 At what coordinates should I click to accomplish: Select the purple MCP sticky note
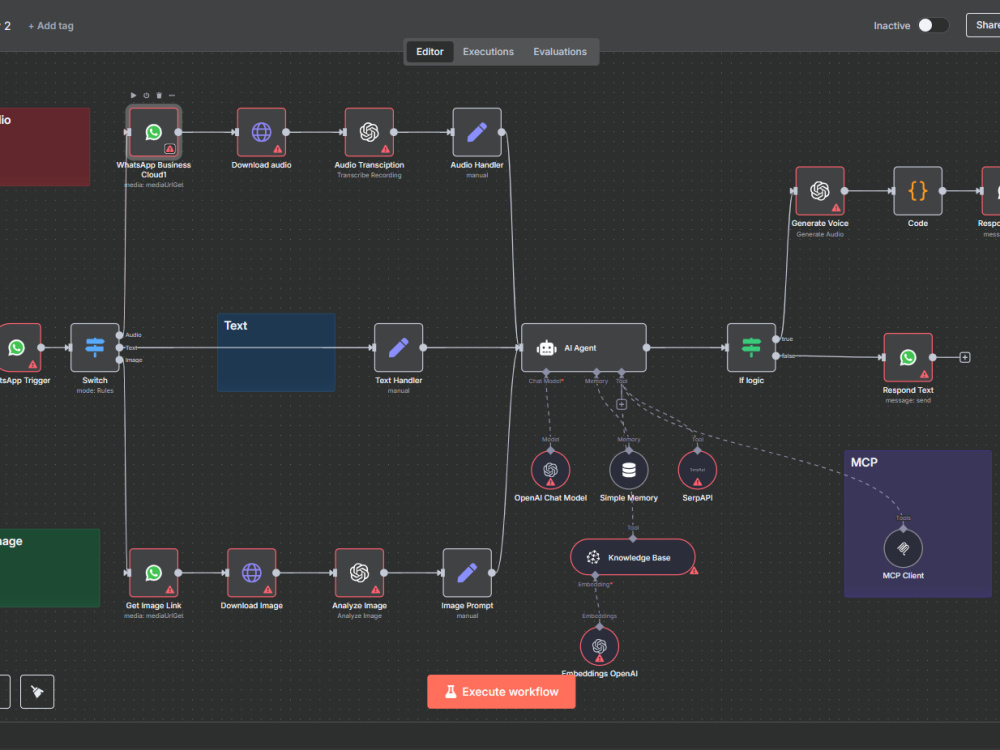click(x=918, y=524)
